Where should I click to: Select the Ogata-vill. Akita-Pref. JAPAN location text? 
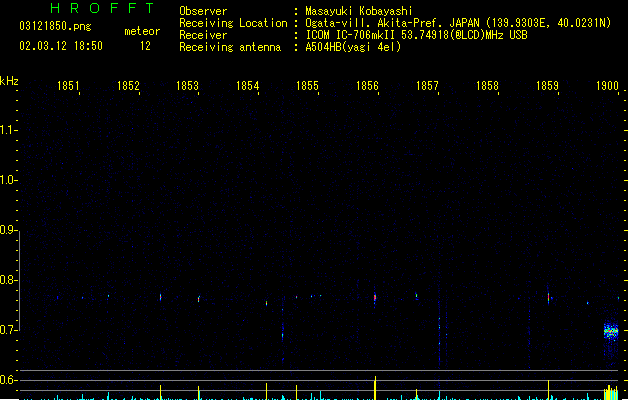coord(458,23)
